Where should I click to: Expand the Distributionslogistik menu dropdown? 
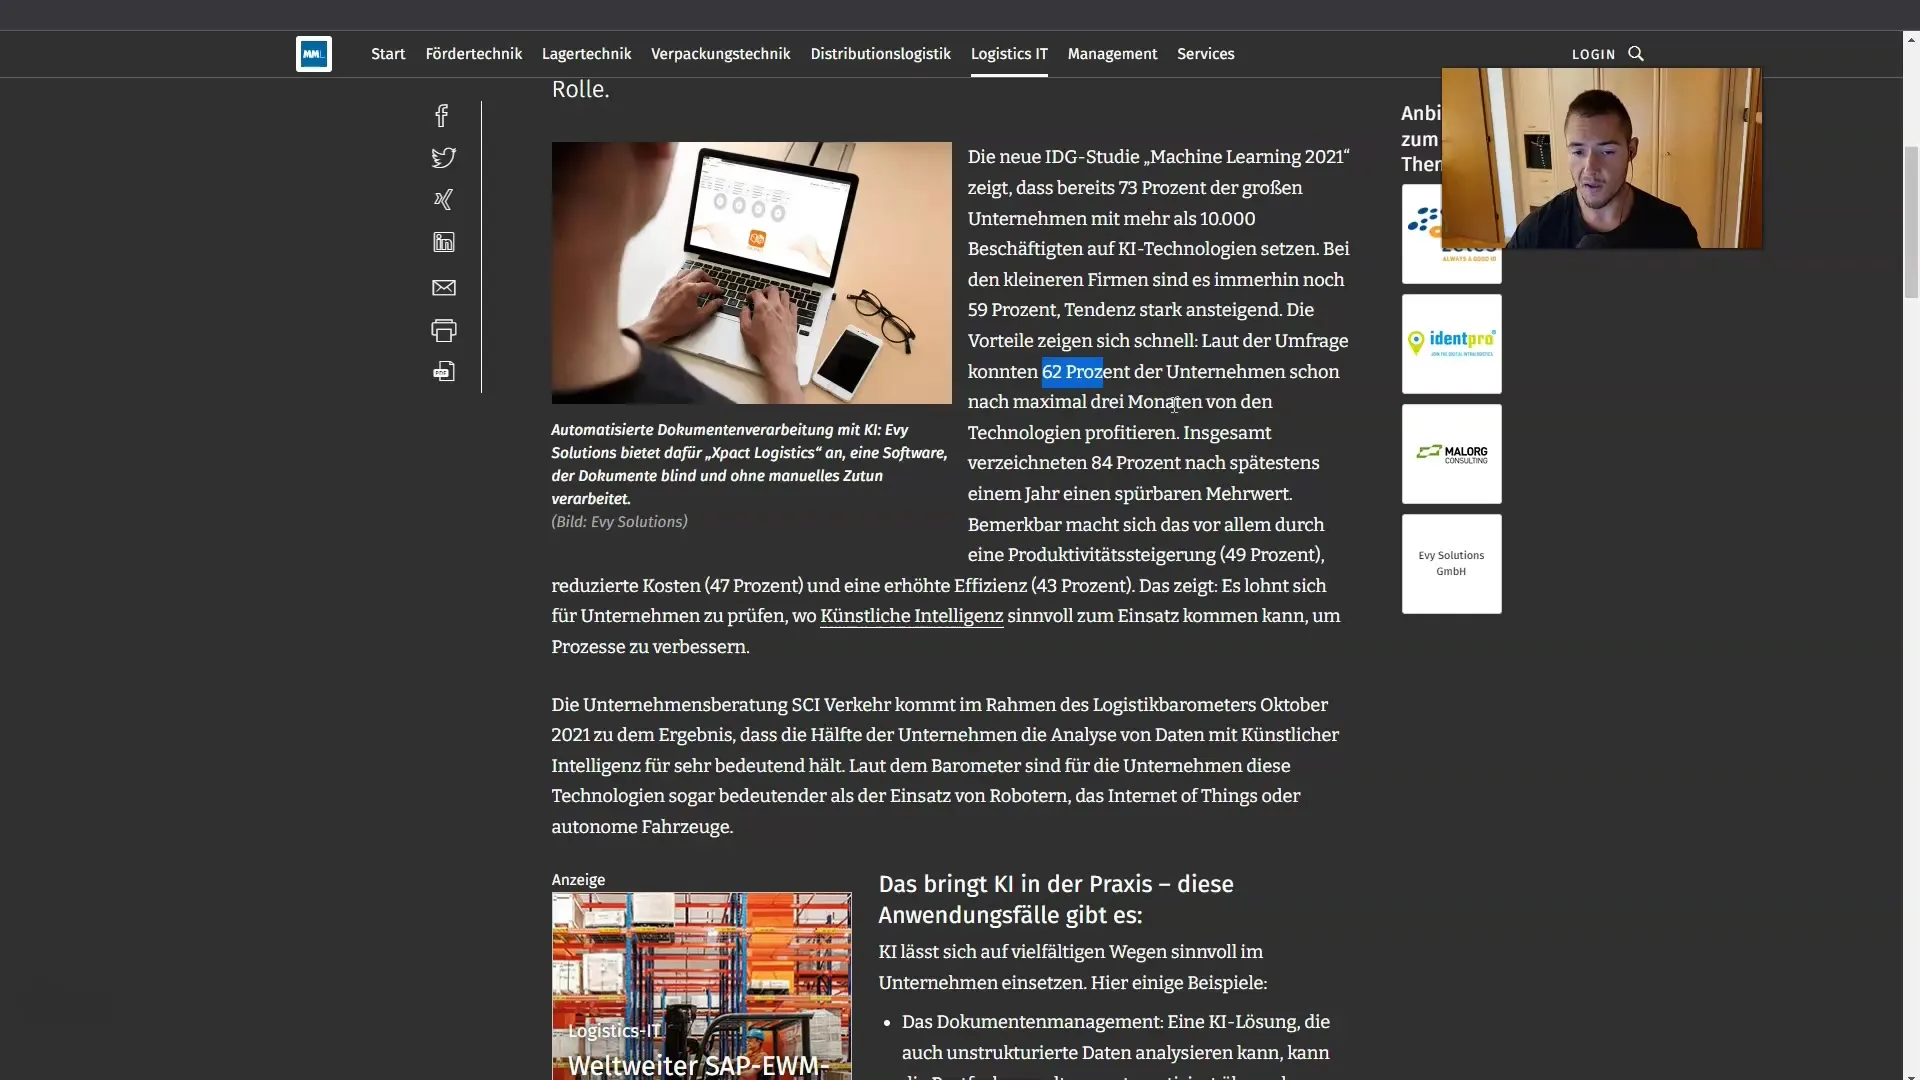880,53
